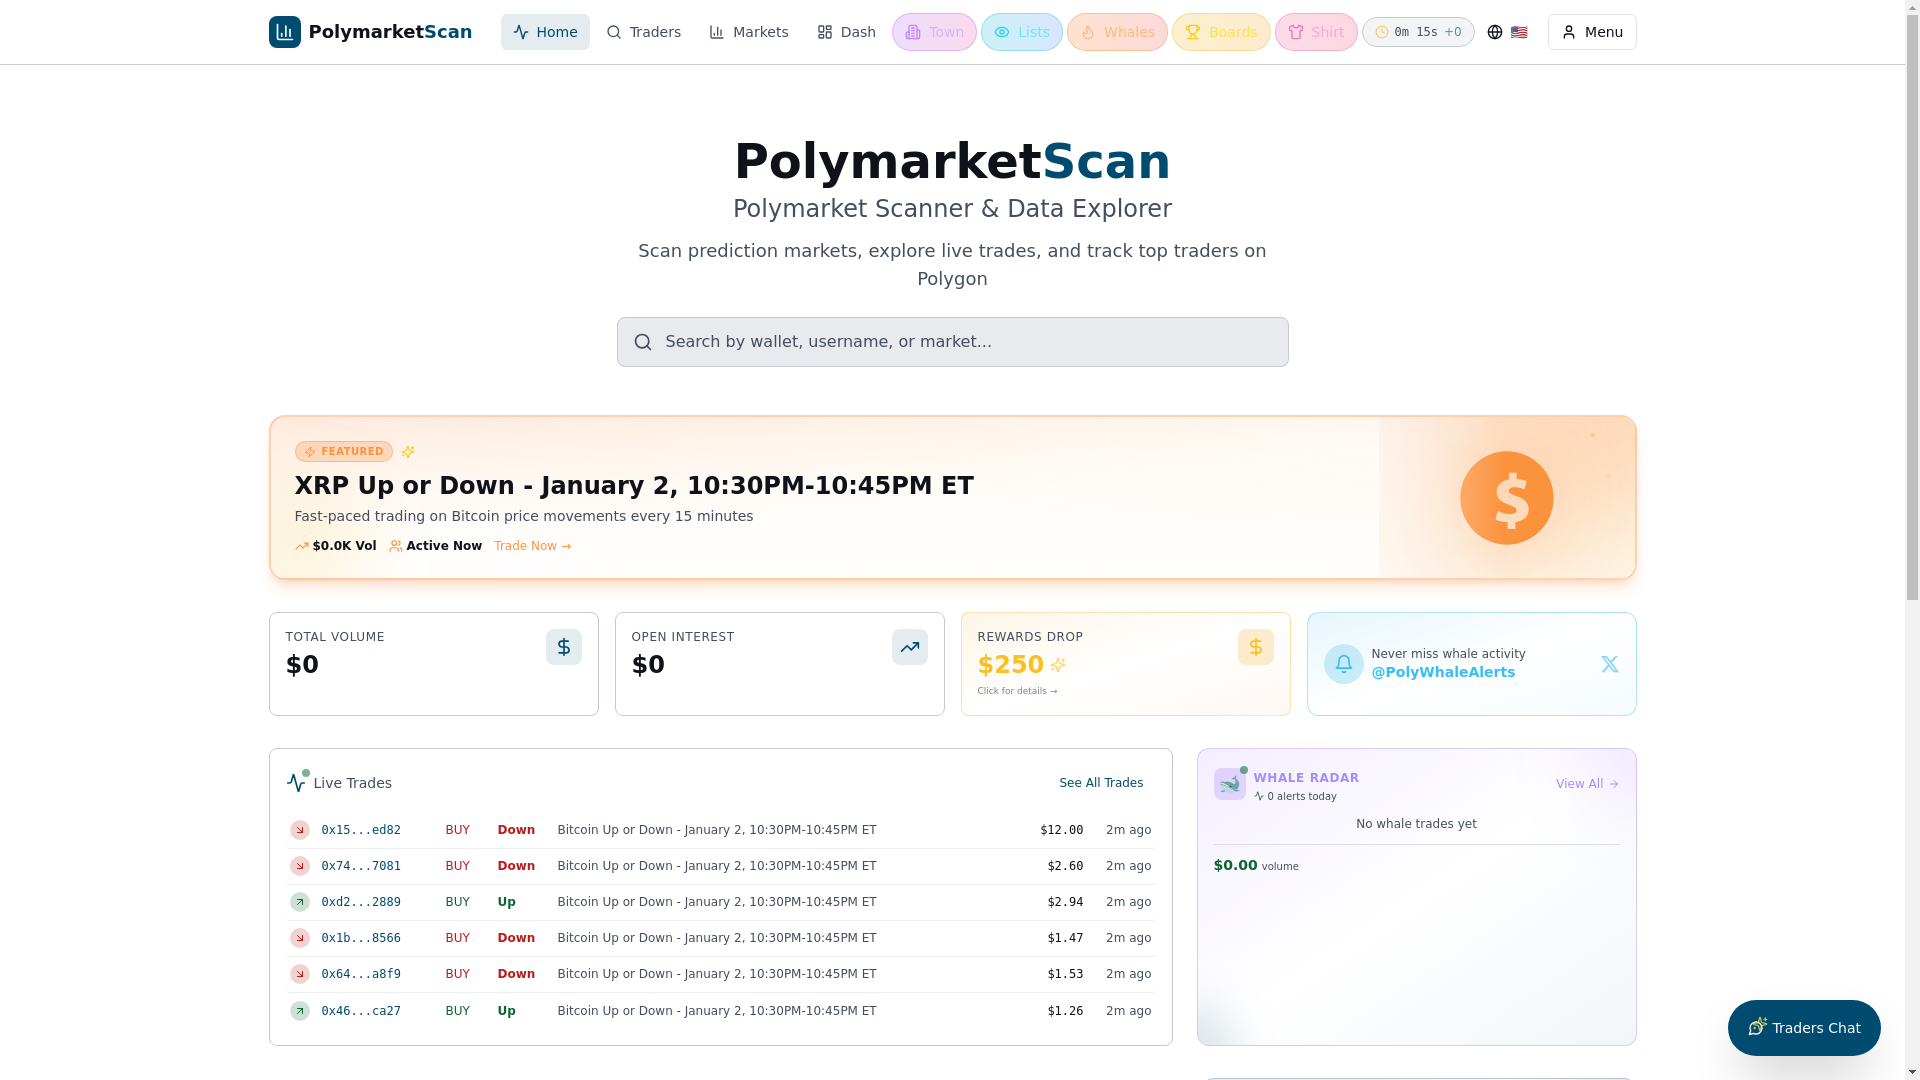The height and width of the screenshot is (1080, 1920).
Task: Open the Shirt merch button
Action: (x=1316, y=32)
